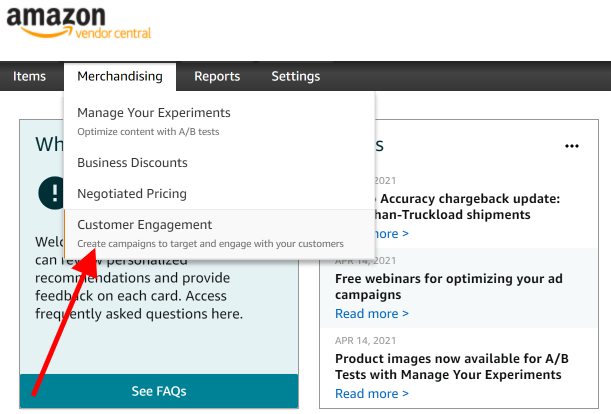This screenshot has height=414, width=611.
Task: Open Customer Engagement from the Merchandising menu
Action: coord(145,225)
